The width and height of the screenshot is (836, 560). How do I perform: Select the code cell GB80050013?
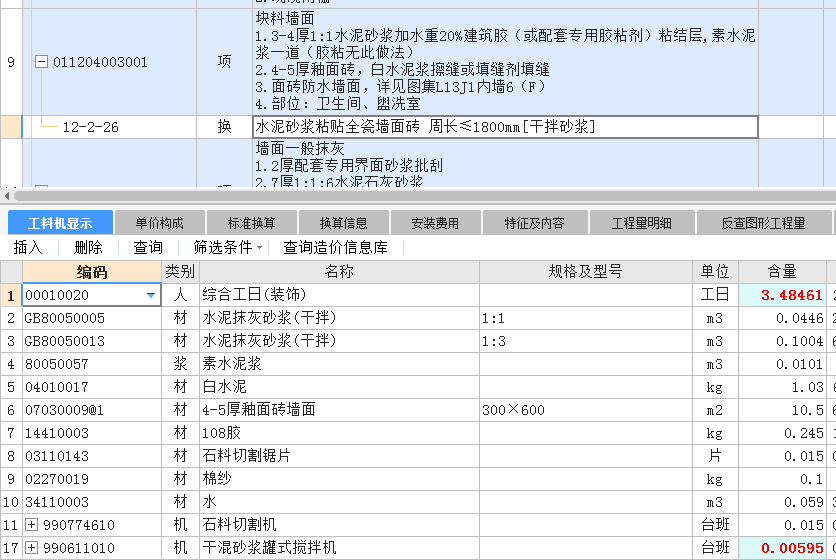point(92,341)
